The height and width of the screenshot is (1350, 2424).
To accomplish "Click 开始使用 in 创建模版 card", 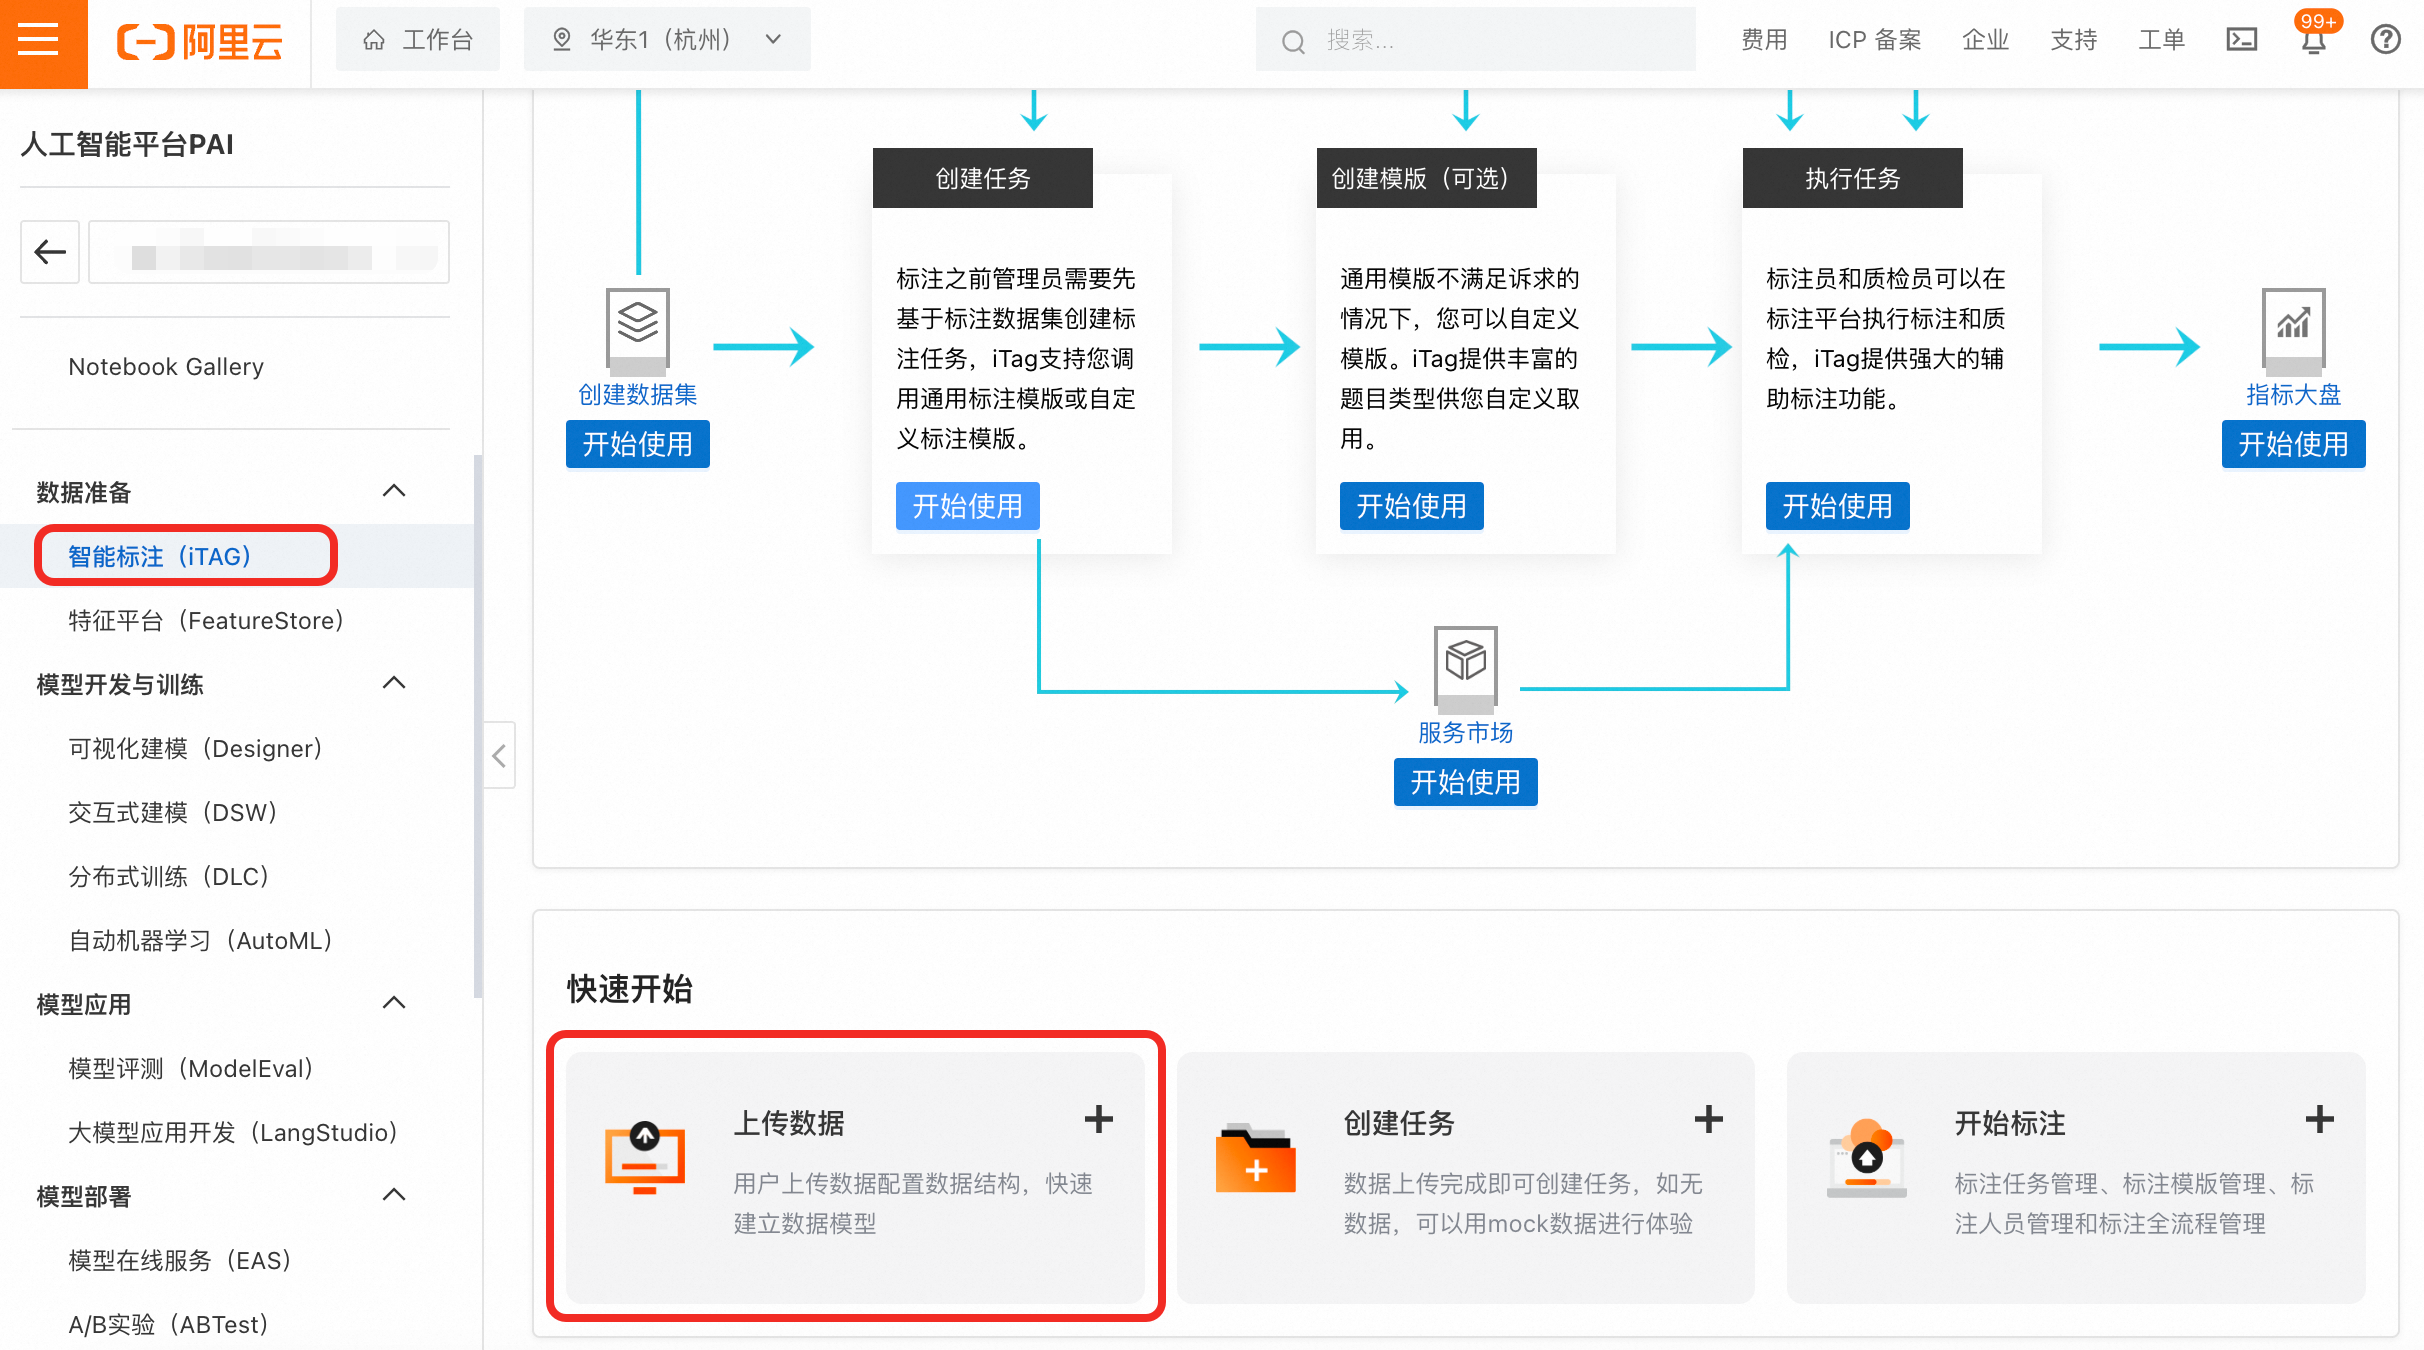I will click(x=1412, y=506).
